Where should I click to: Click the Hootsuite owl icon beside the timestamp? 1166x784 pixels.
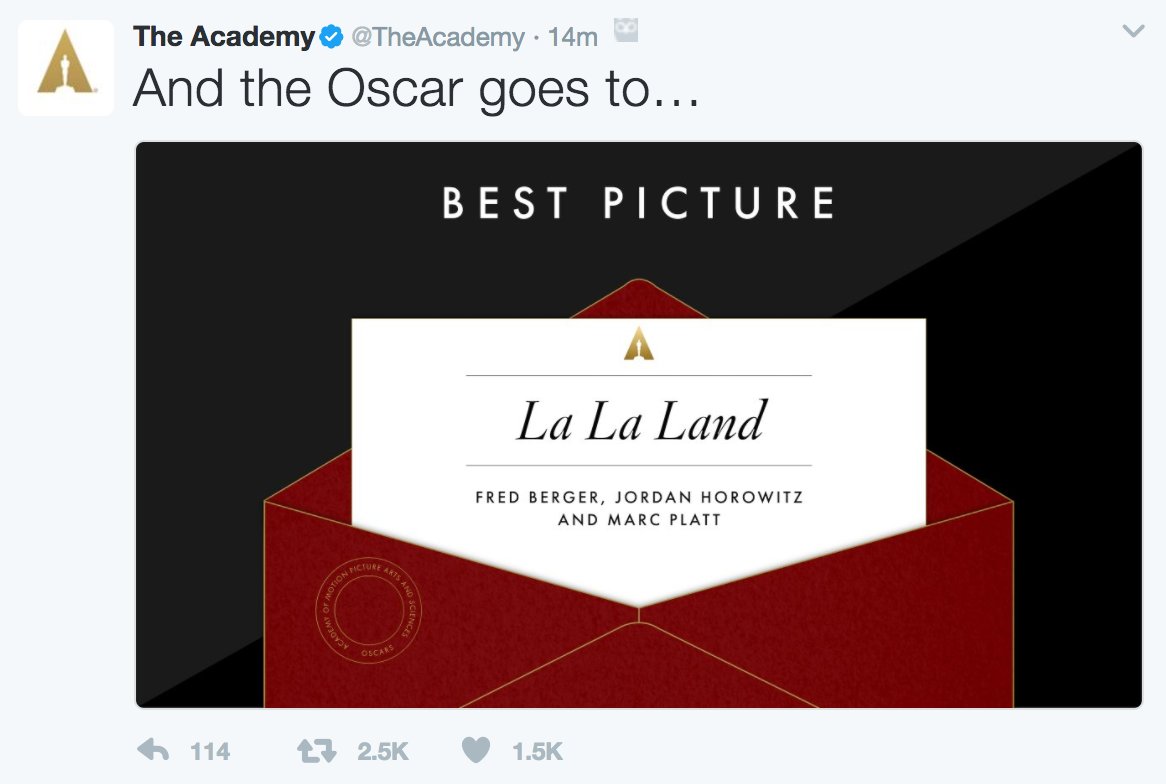tap(626, 32)
